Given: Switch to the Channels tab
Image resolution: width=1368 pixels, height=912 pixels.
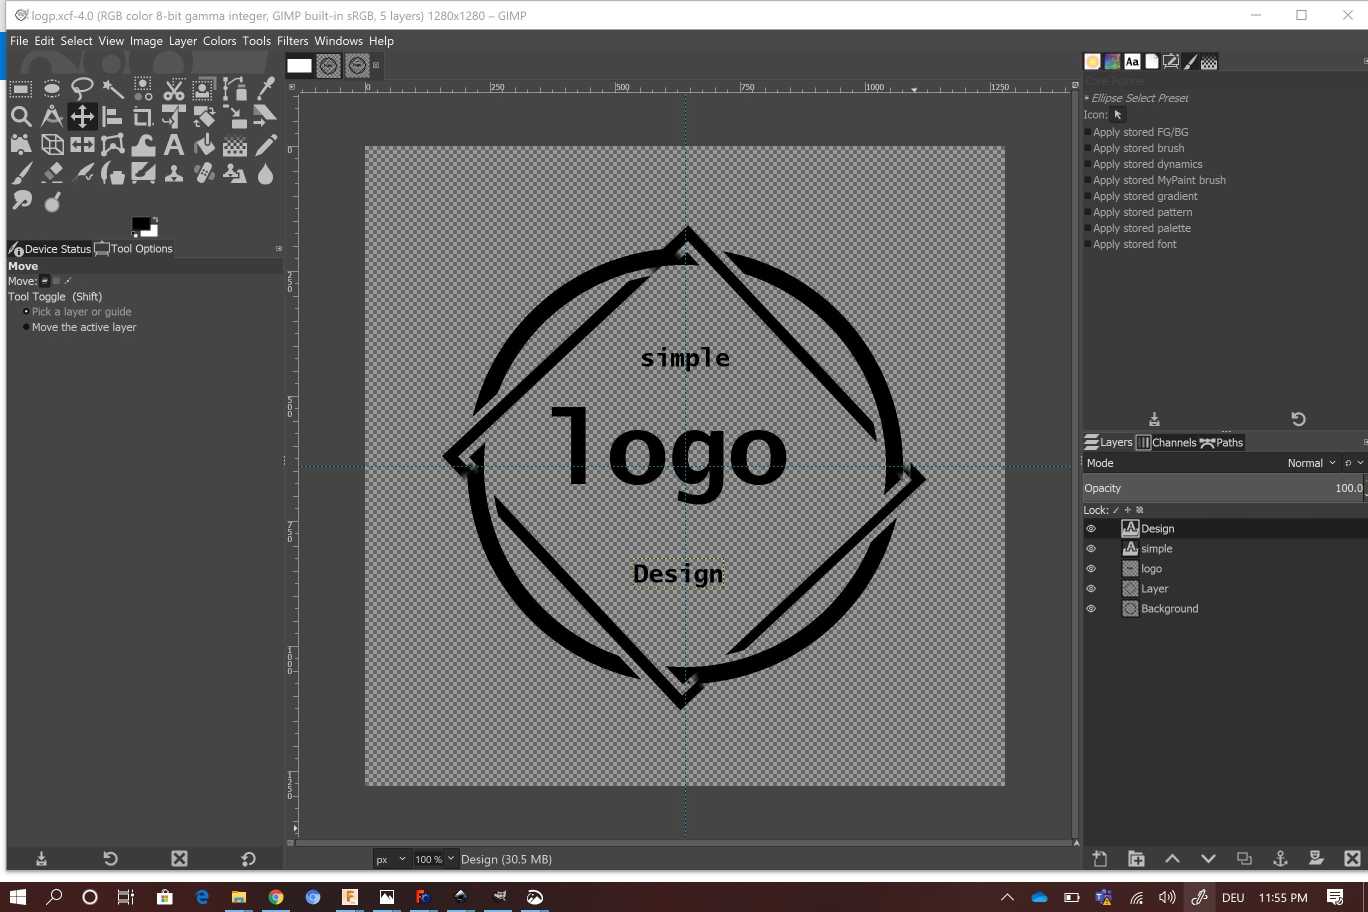Looking at the screenshot, I should coord(1166,442).
